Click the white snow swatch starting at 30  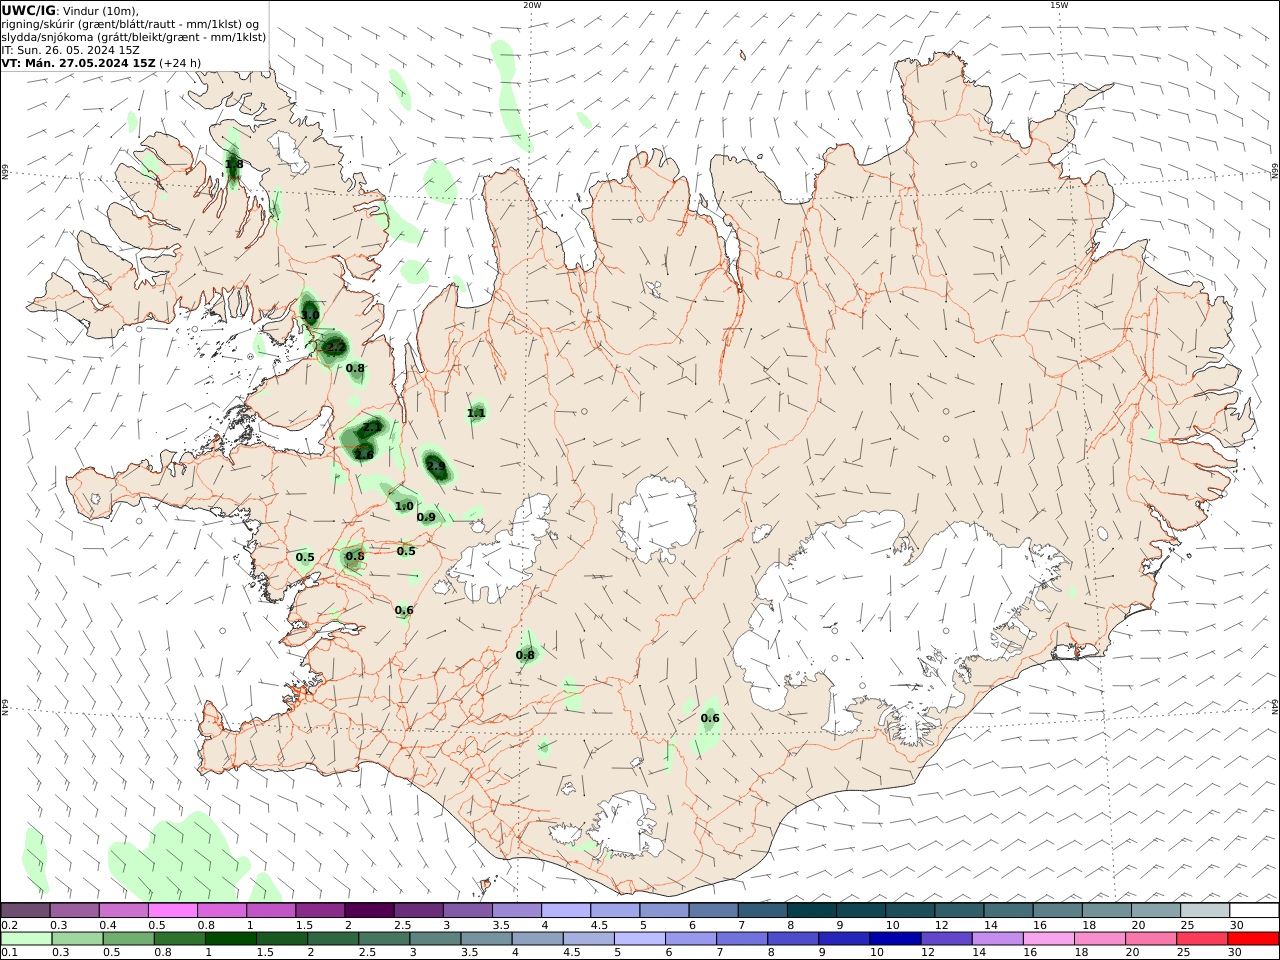tap(1253, 910)
